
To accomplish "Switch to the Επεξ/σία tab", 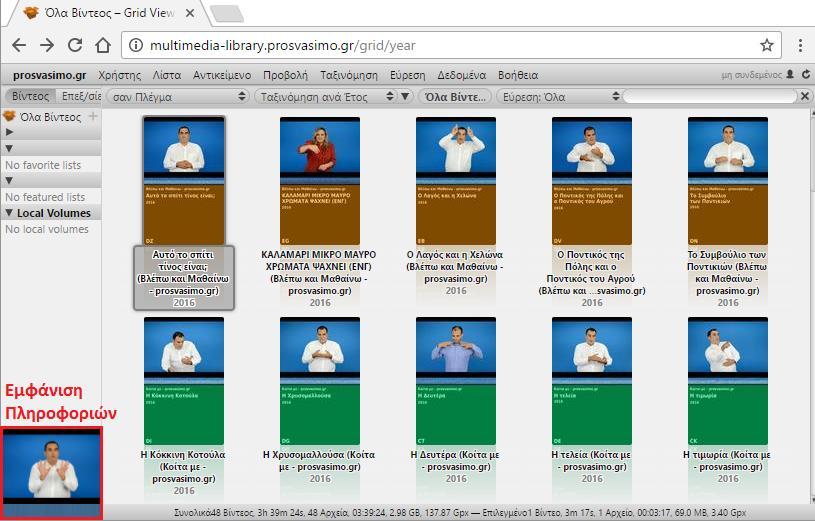I will tap(80, 96).
